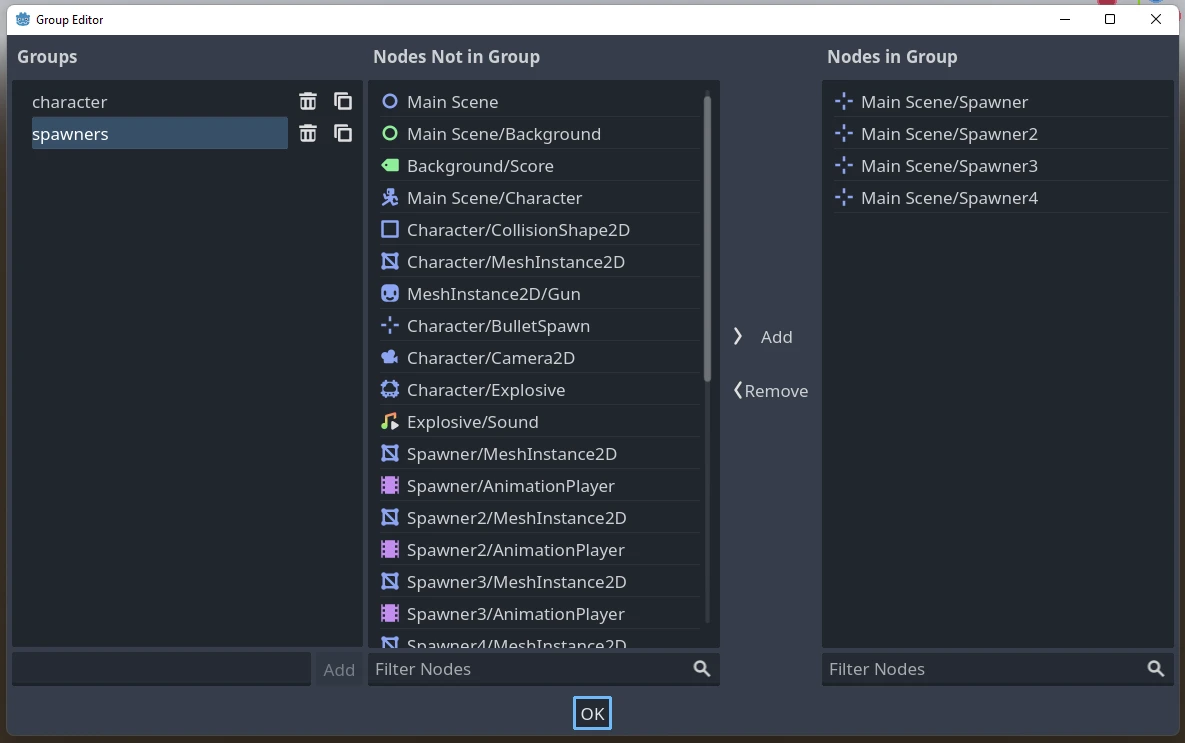Click the MeshInstance2D icon next to Character/MeshInstance2D

tap(390, 261)
